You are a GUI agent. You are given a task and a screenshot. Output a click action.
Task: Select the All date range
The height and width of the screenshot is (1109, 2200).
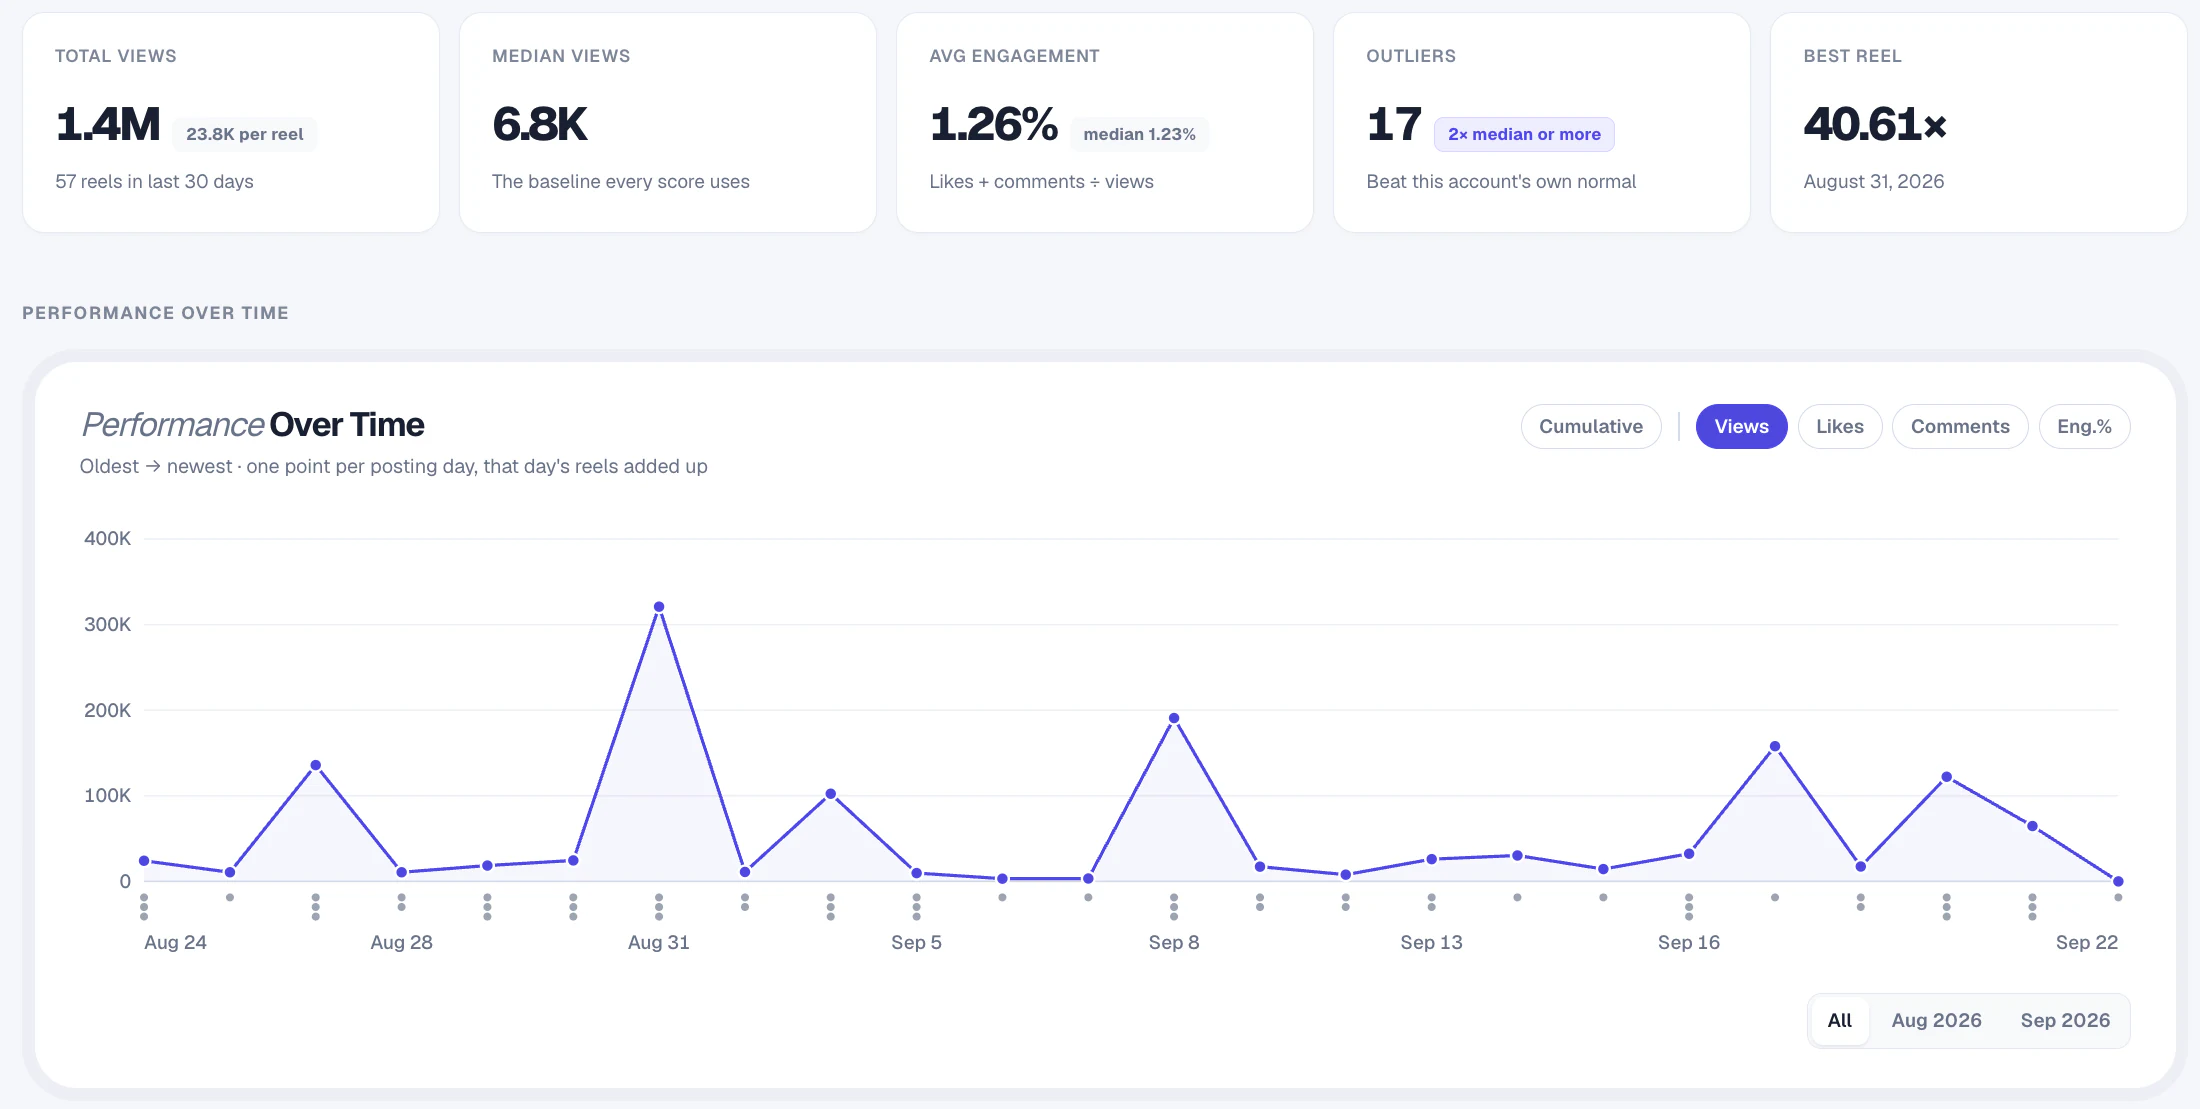1840,1021
